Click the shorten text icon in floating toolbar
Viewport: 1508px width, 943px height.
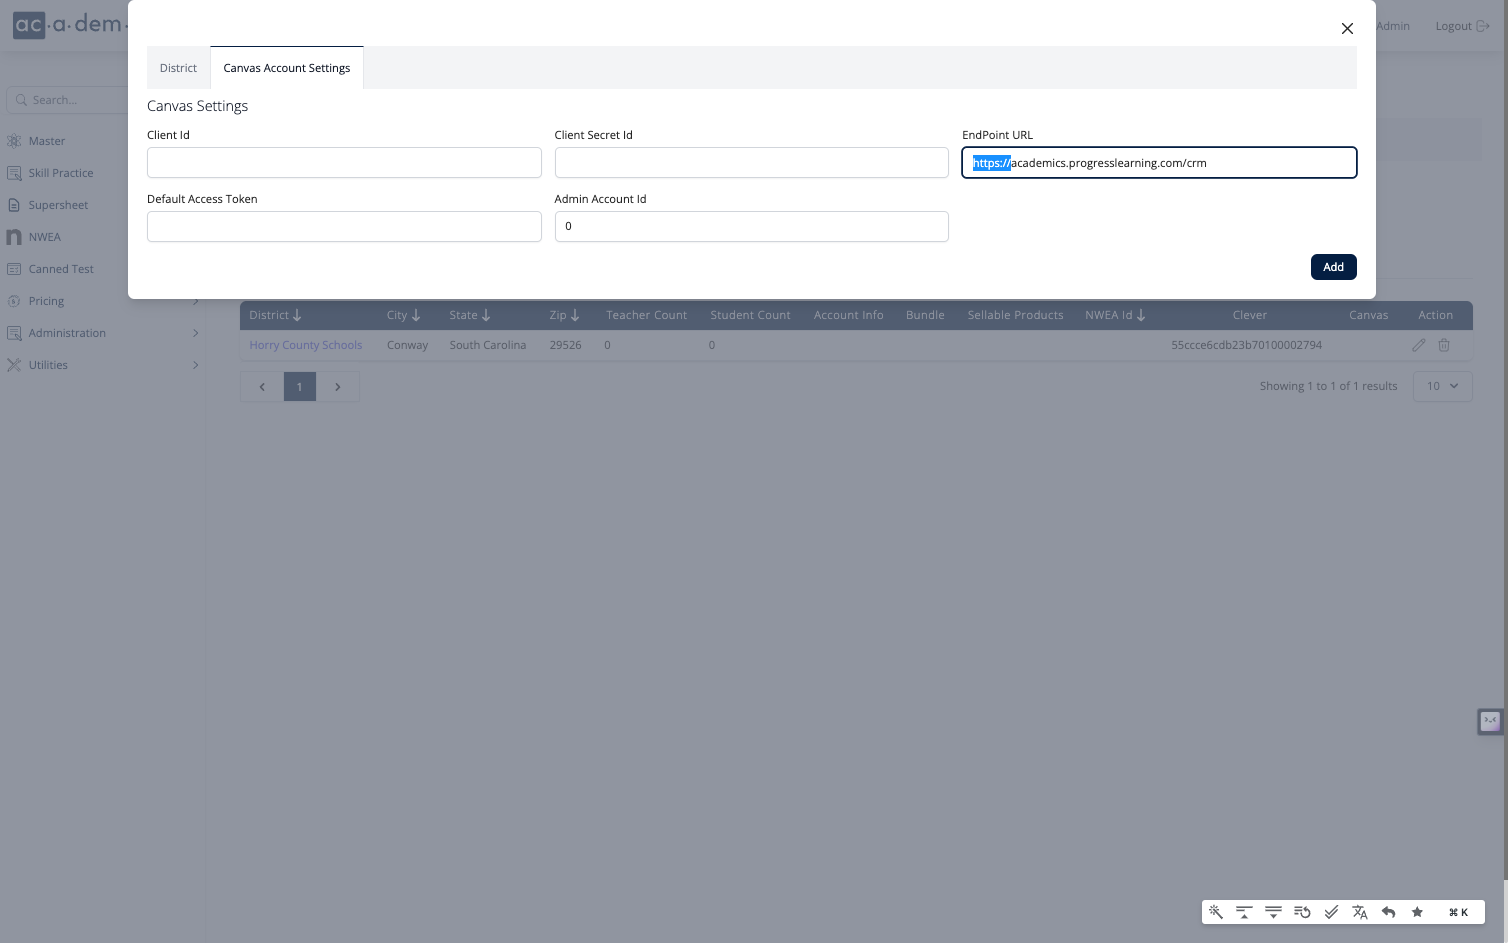pos(1244,912)
